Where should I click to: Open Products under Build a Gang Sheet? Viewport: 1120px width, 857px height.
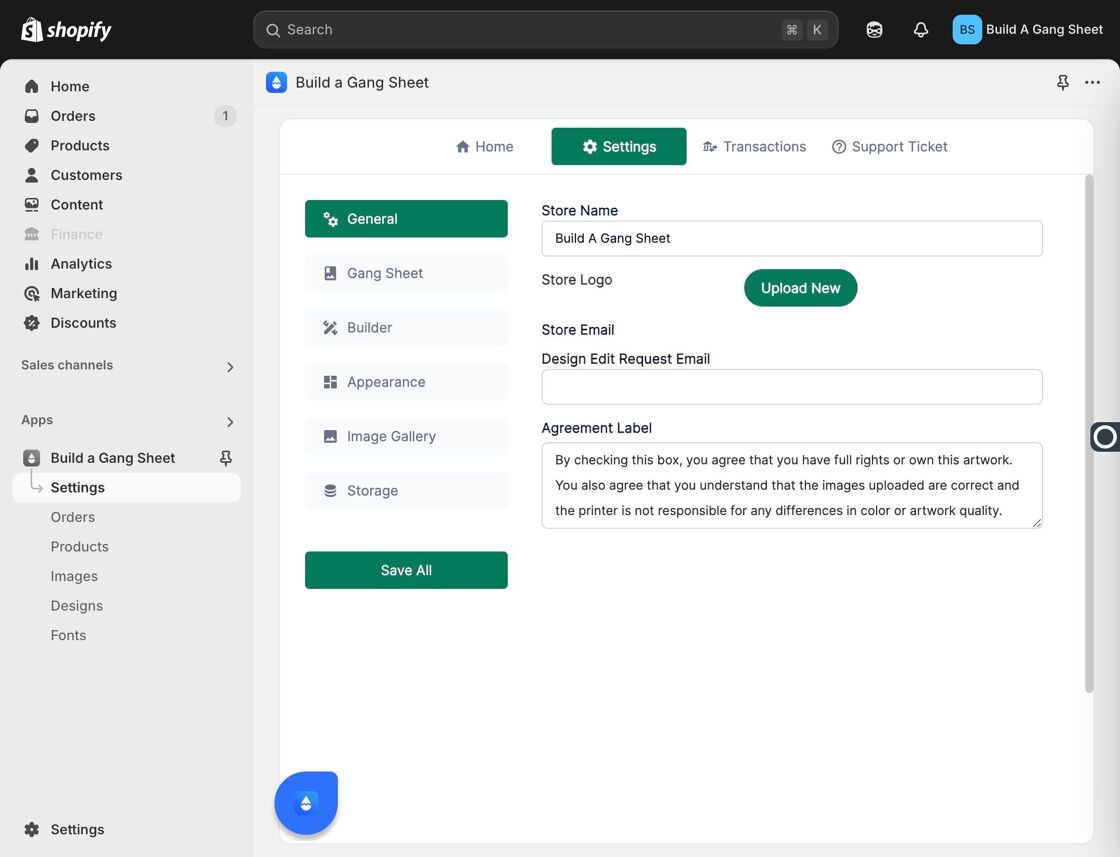[79, 547]
